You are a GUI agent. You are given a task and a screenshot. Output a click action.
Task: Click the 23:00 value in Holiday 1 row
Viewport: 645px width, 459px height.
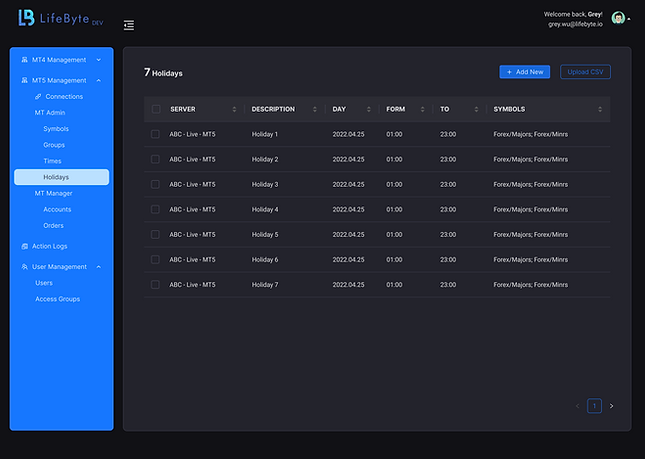pos(448,134)
